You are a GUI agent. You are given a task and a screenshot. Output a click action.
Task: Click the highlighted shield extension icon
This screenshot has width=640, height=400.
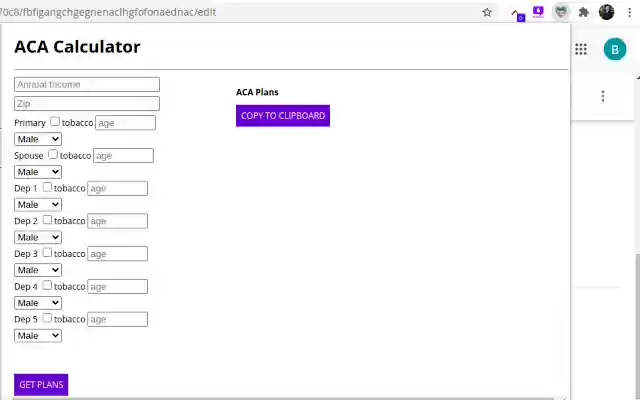pyautogui.click(x=561, y=12)
